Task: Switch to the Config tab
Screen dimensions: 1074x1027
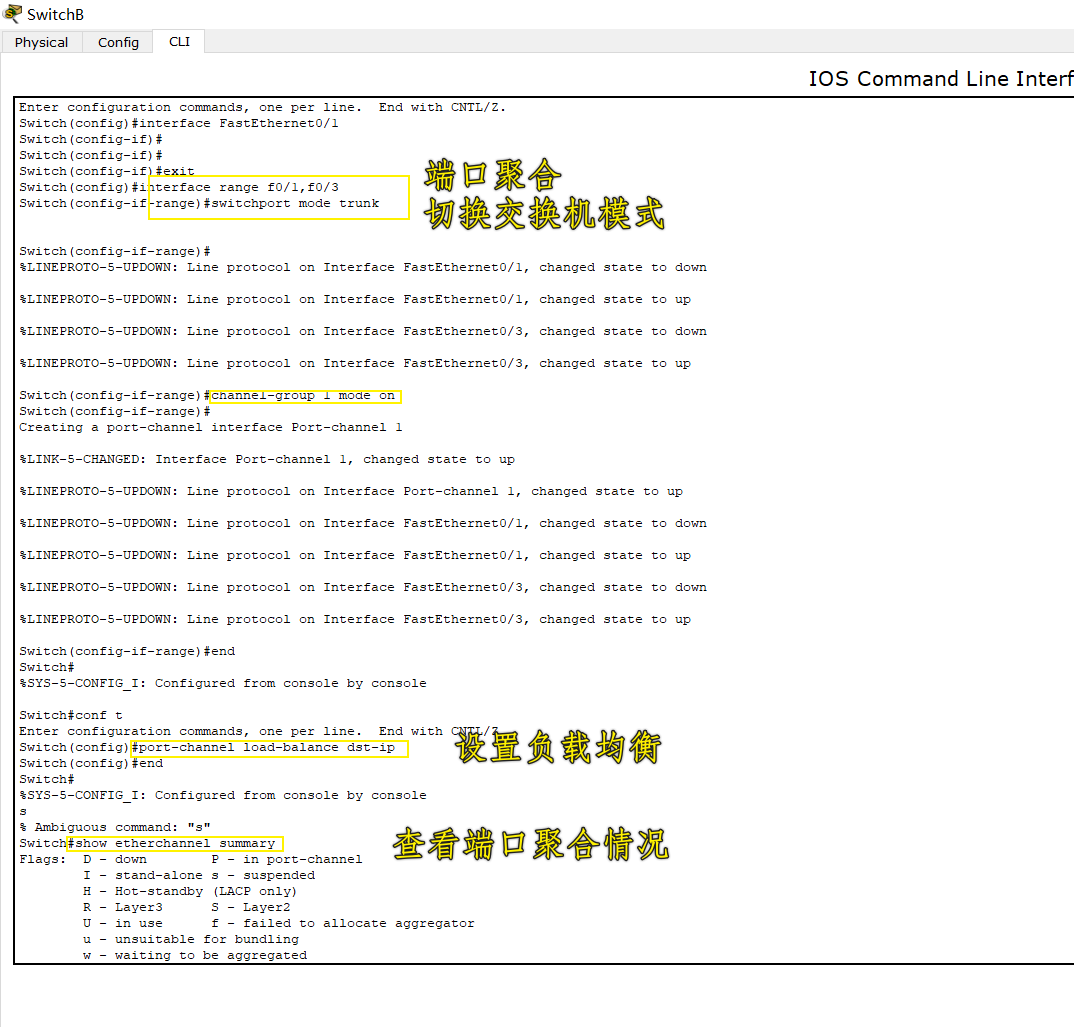Action: (x=117, y=41)
